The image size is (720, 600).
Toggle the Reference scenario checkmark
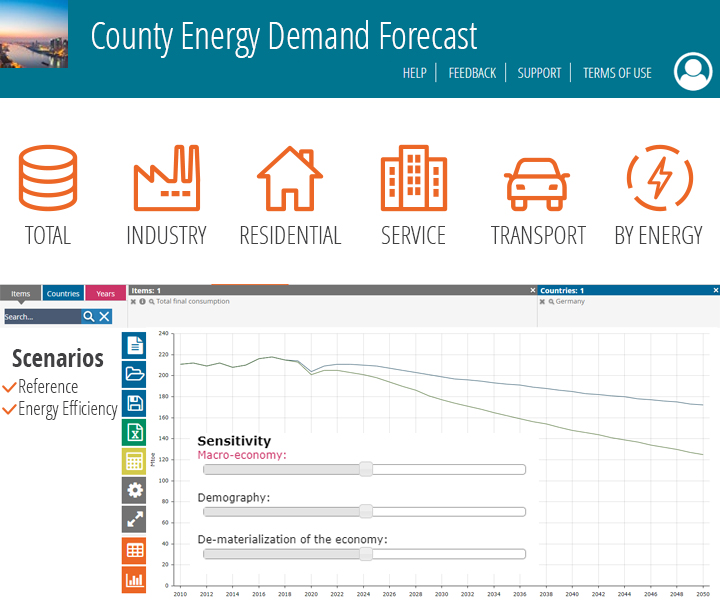click(10, 387)
